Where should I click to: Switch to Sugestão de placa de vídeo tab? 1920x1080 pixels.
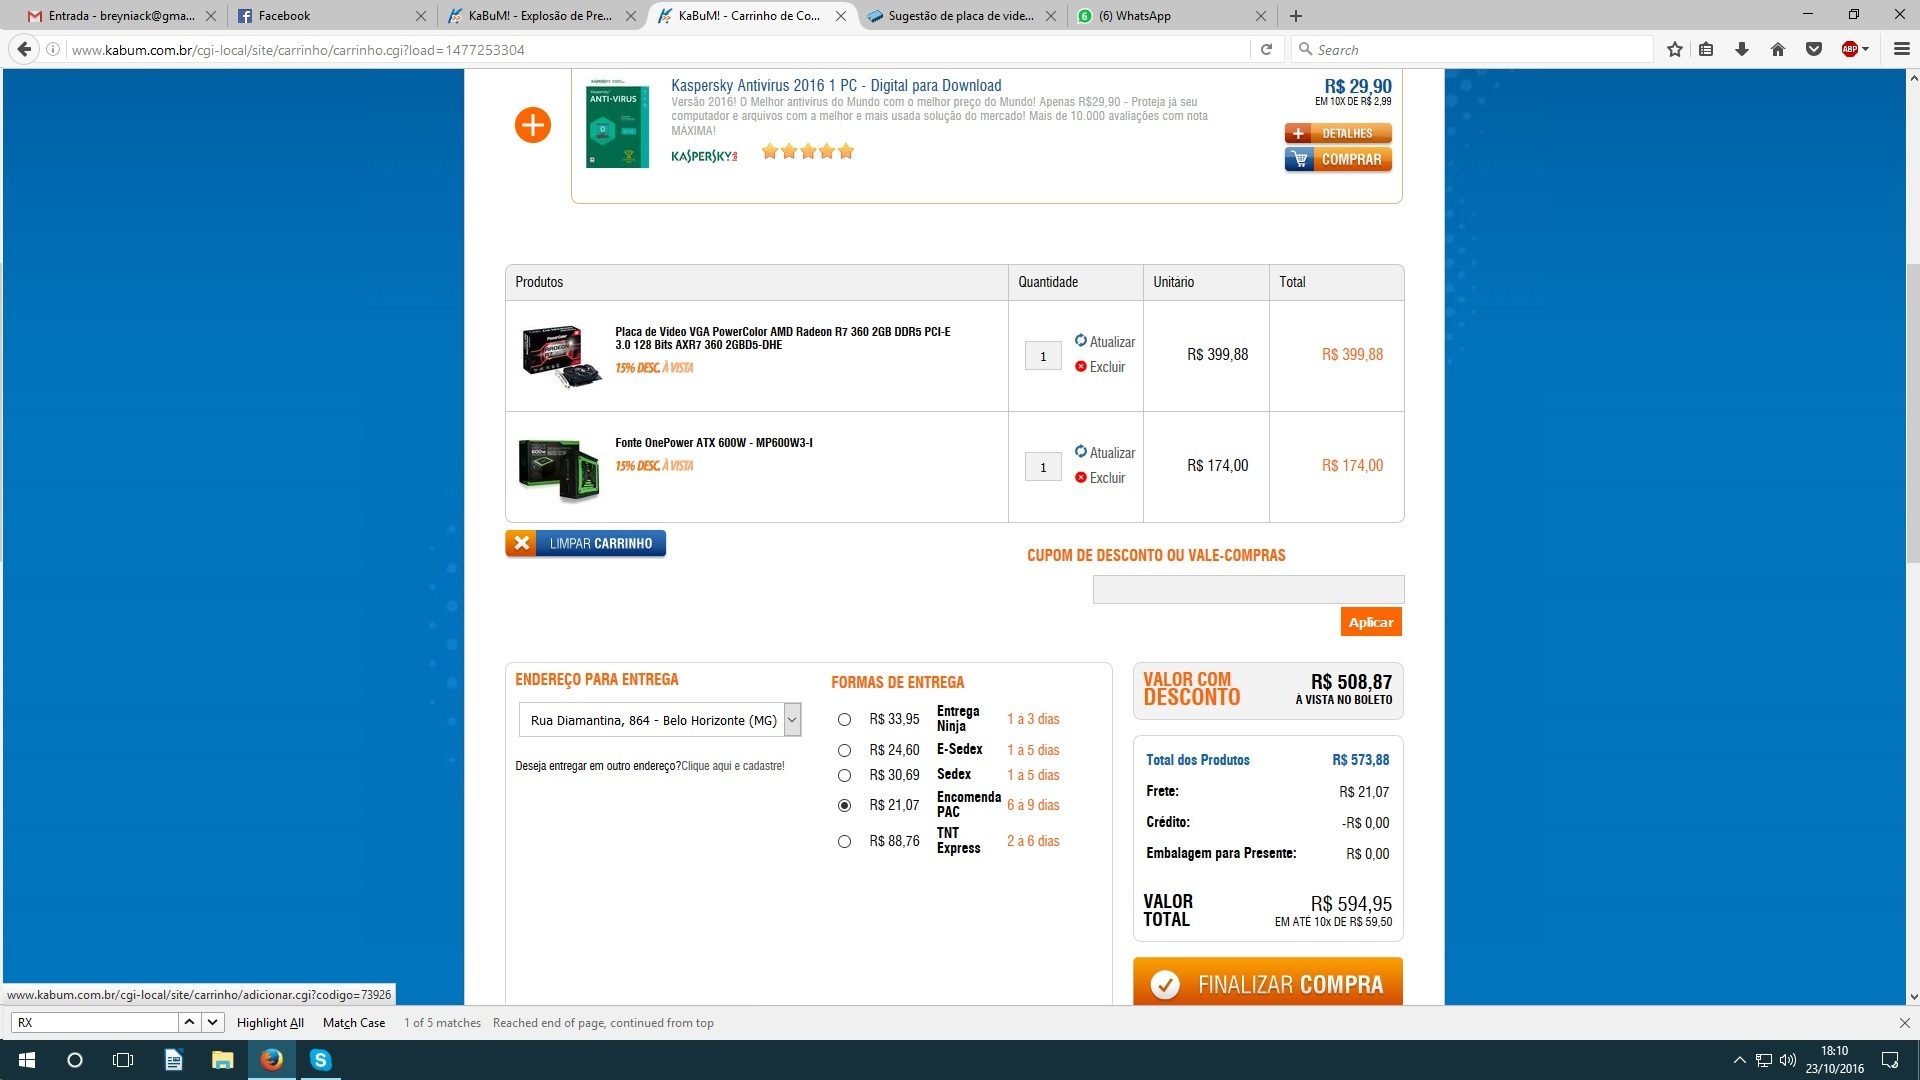click(x=960, y=16)
